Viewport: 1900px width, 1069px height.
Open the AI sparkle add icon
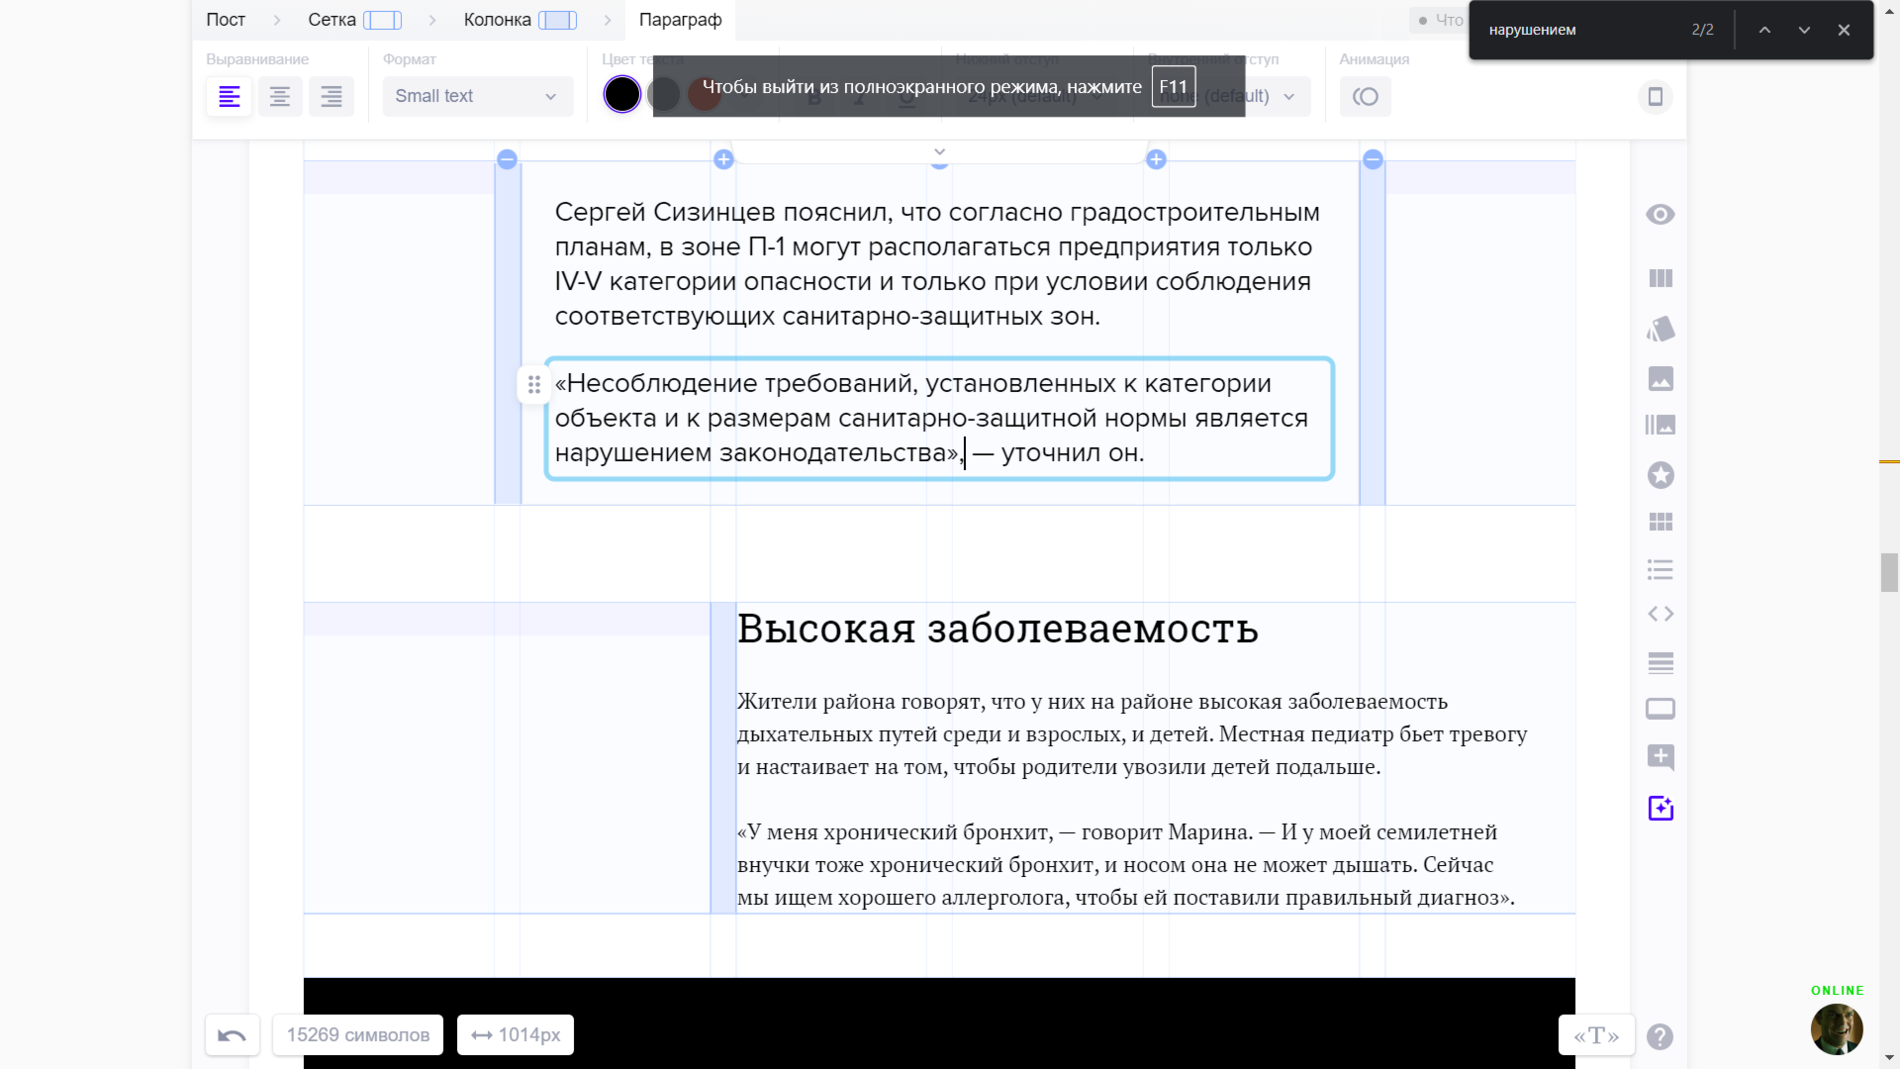[x=1660, y=808]
